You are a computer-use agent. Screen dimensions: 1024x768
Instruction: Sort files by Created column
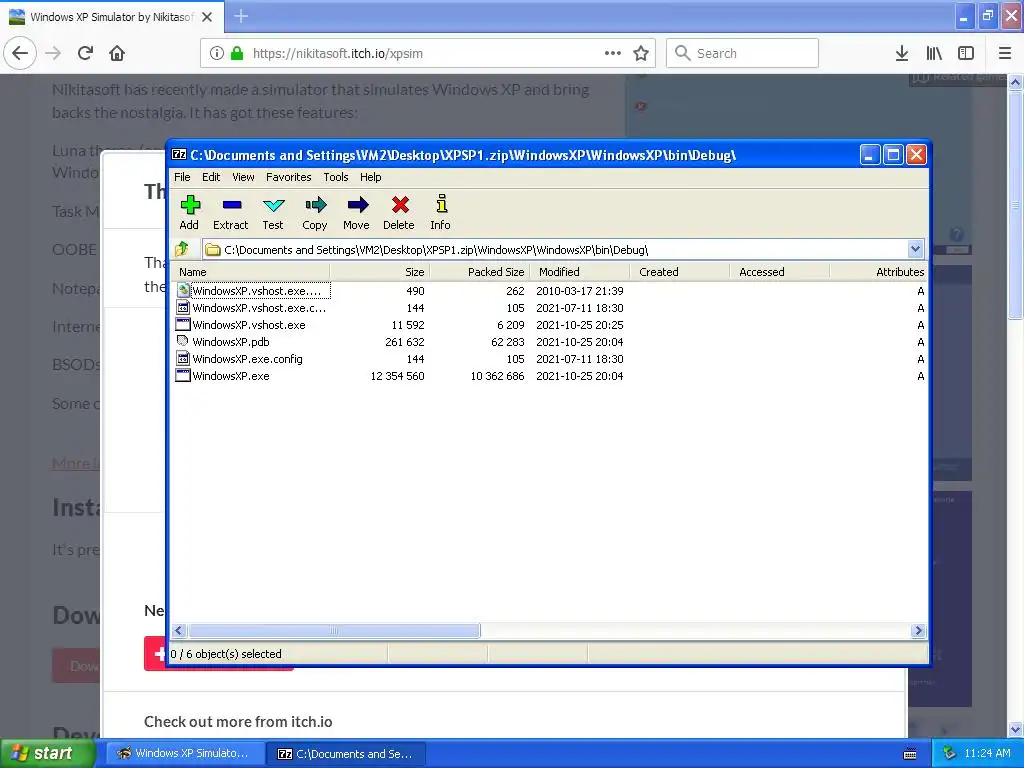(679, 272)
